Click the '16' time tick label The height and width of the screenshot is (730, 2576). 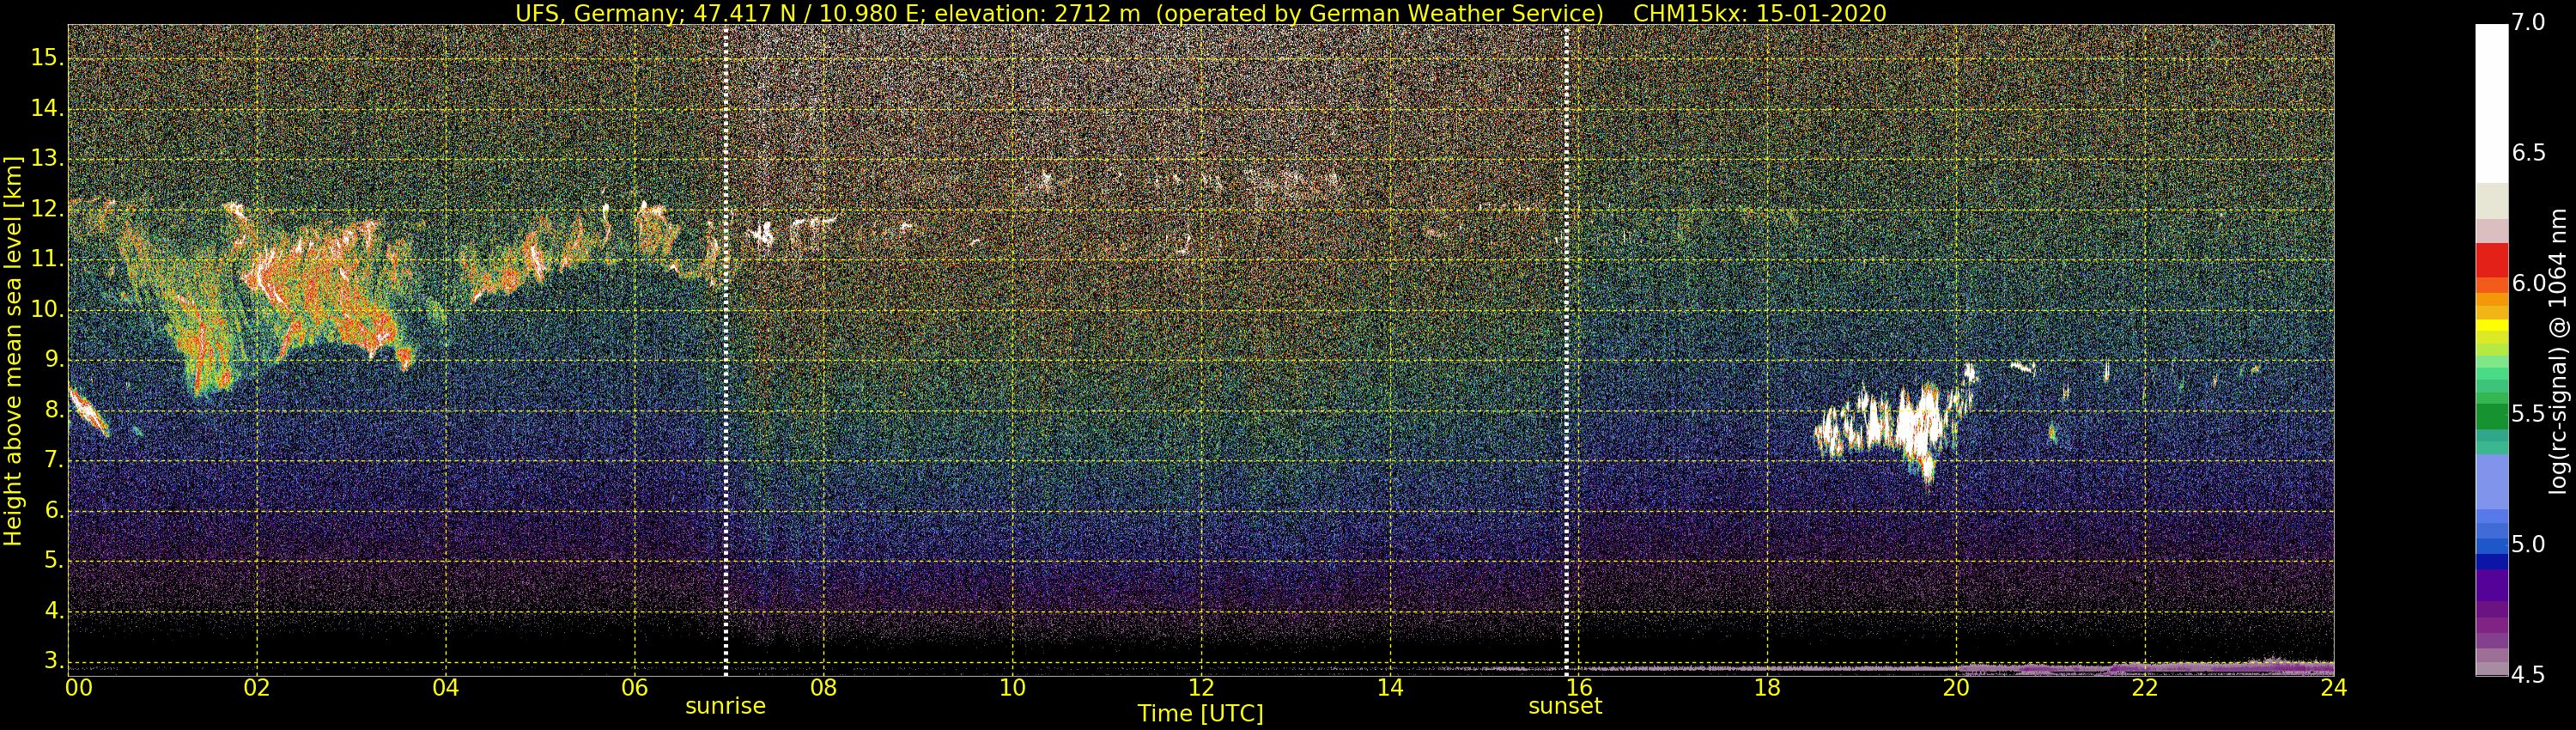click(1578, 688)
